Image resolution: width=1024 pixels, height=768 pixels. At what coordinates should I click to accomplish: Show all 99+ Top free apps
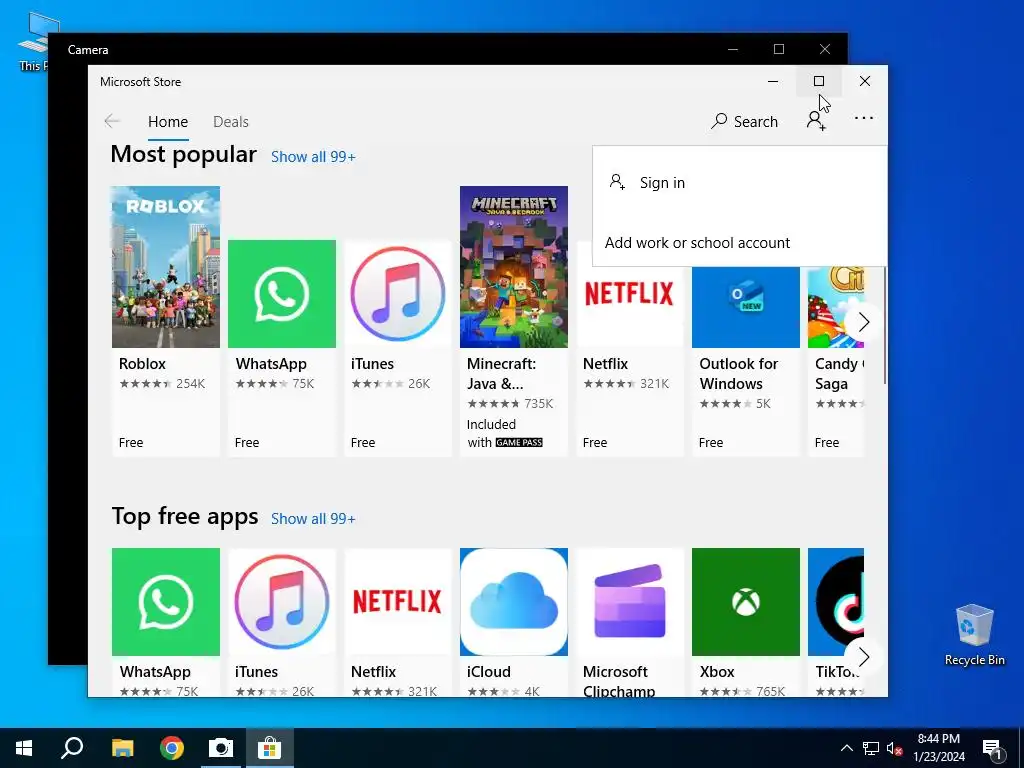point(313,519)
